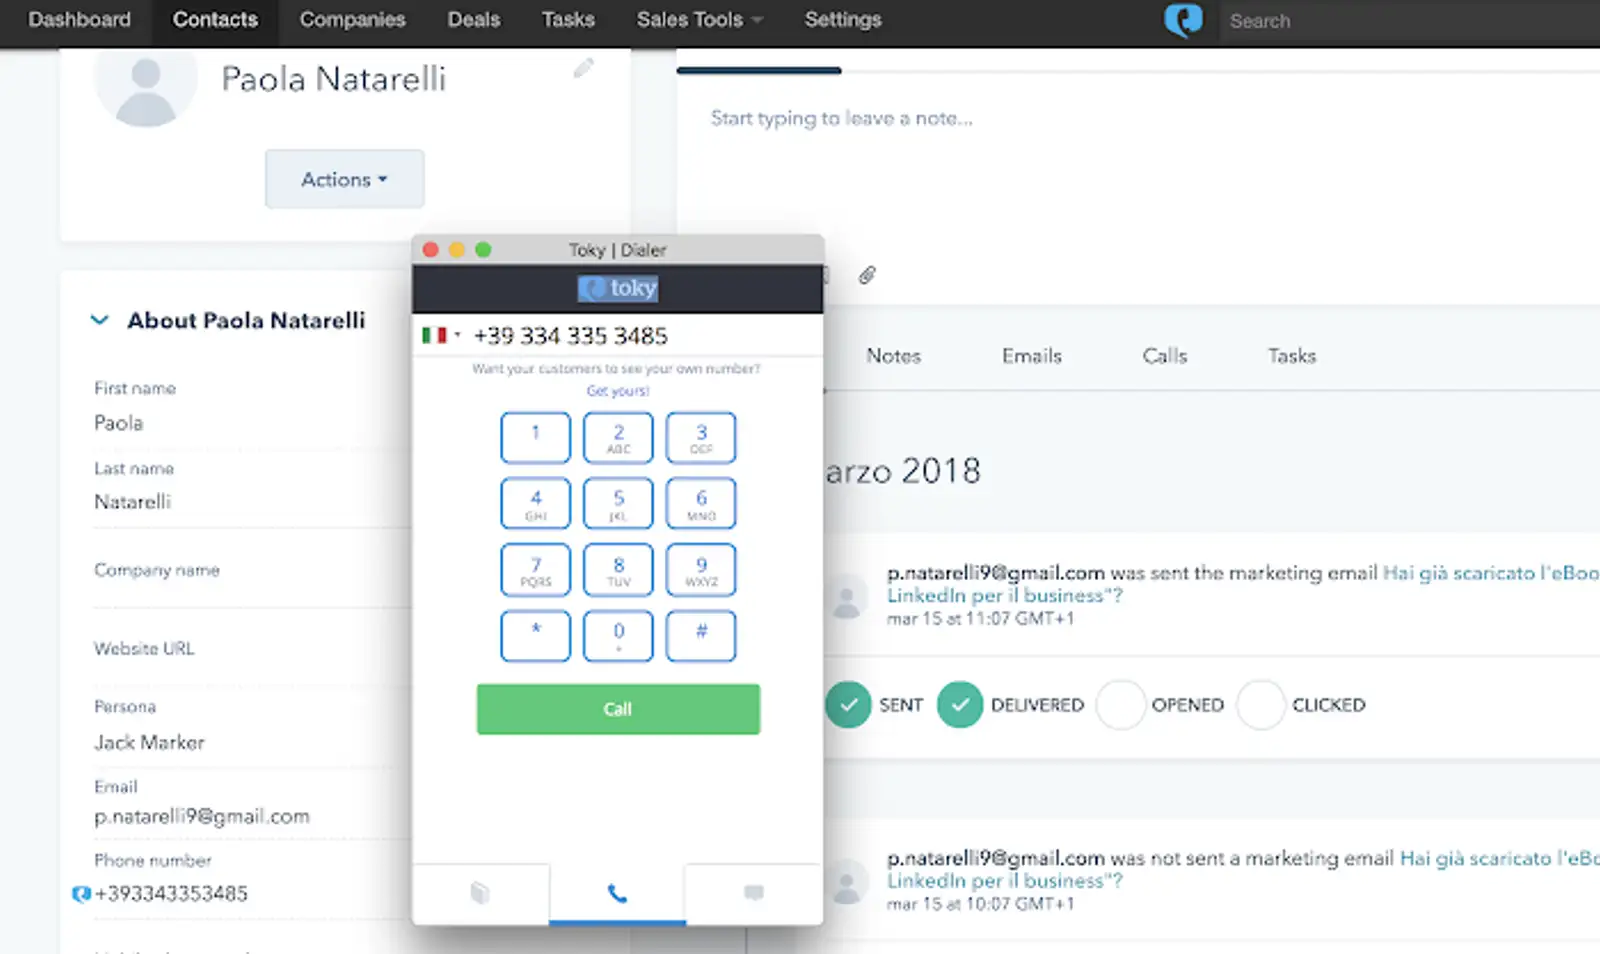Image resolution: width=1600 pixels, height=954 pixels.
Task: Tap the 3 DEF key on the dialer keypad
Action: pos(701,438)
